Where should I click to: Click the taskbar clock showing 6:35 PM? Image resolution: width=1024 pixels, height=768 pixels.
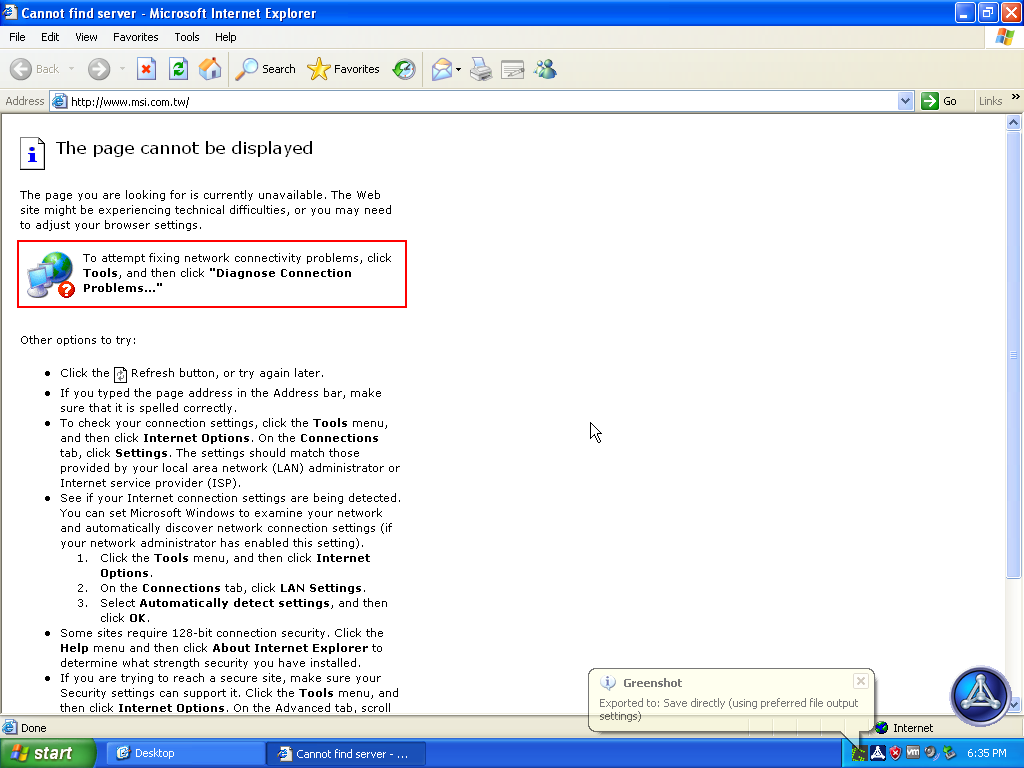(x=986, y=753)
